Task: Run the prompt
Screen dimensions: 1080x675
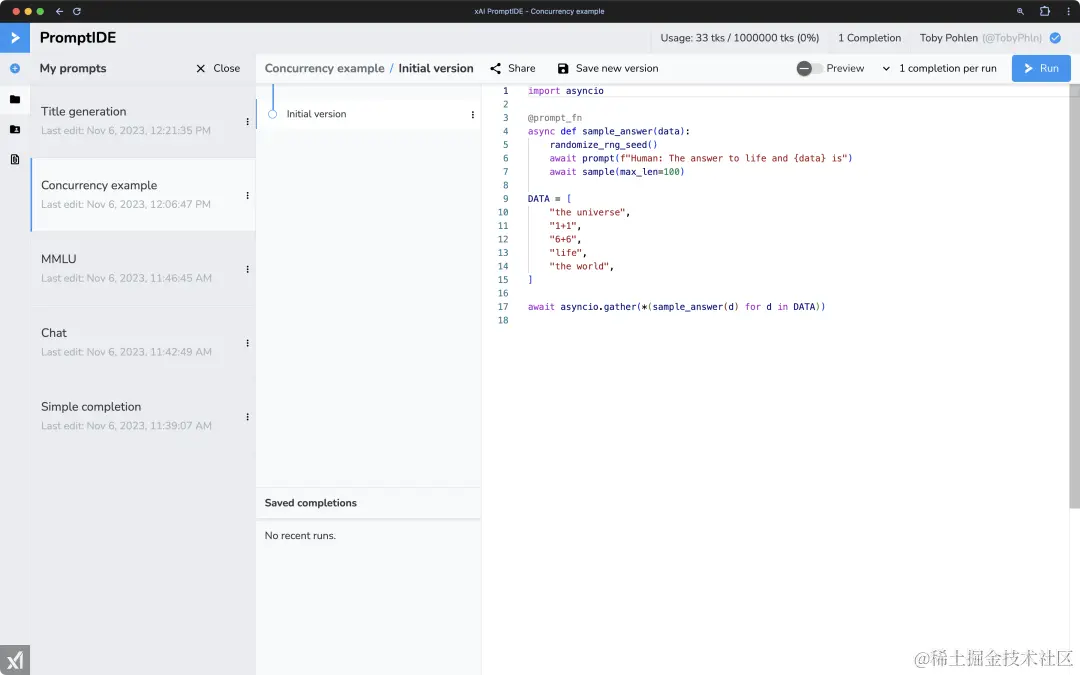Action: [1041, 68]
